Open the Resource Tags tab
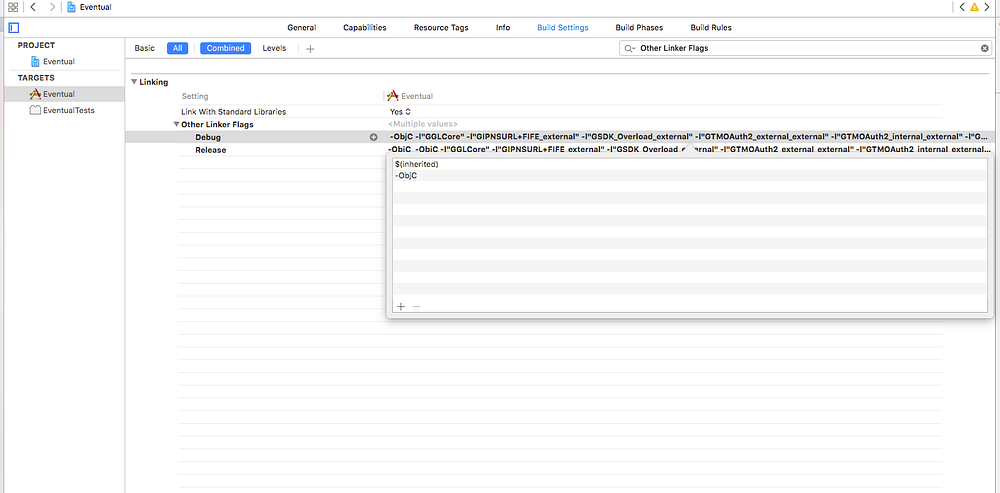This screenshot has width=1000, height=493. (x=441, y=28)
